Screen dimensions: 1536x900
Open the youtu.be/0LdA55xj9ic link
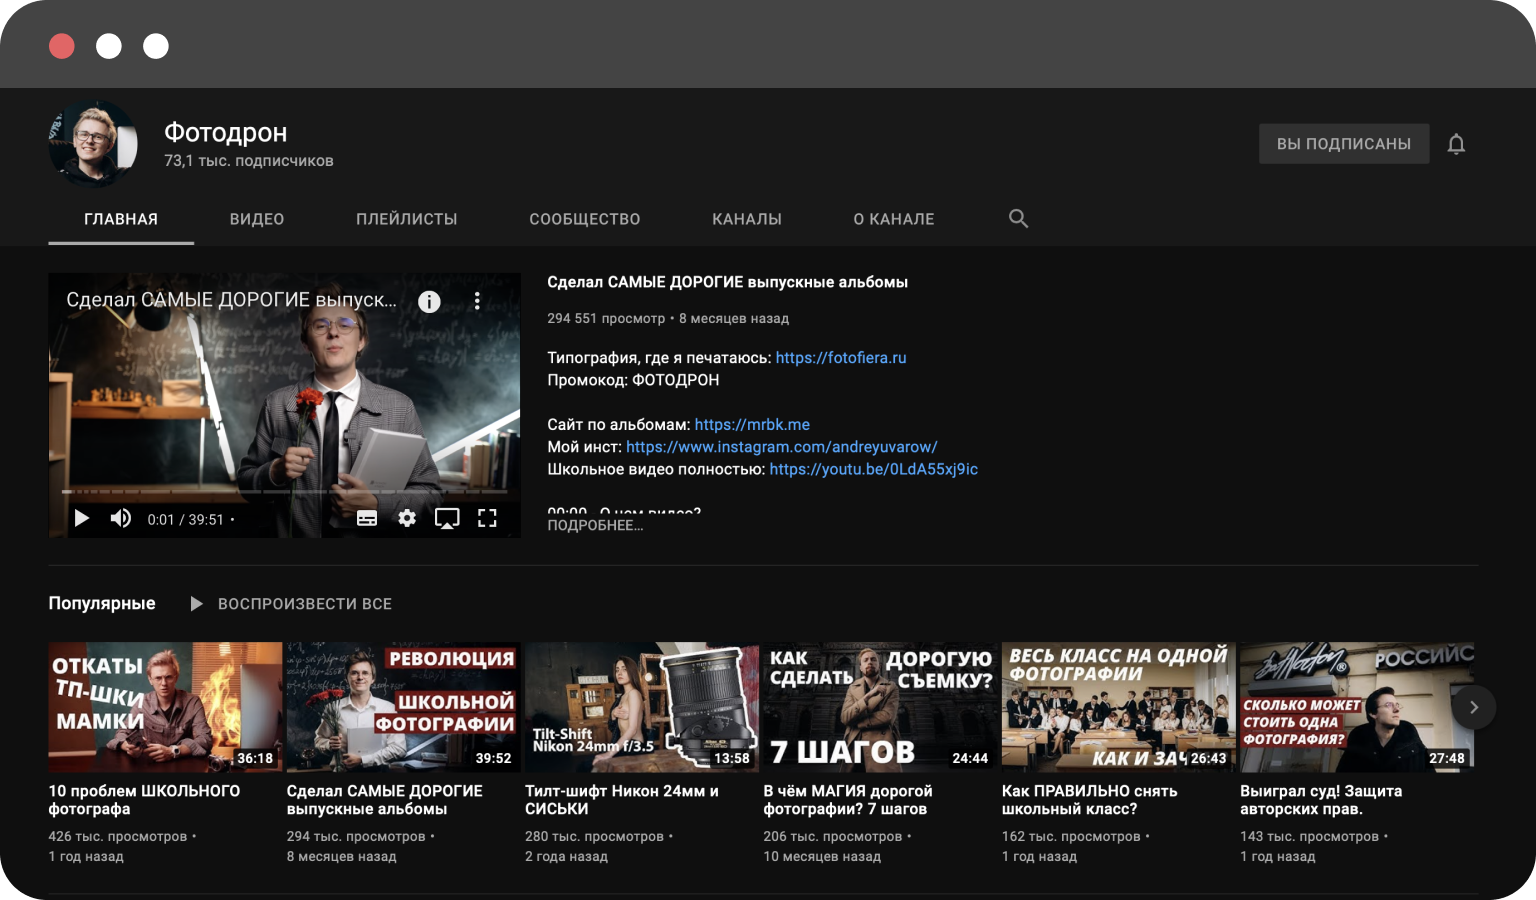point(874,469)
